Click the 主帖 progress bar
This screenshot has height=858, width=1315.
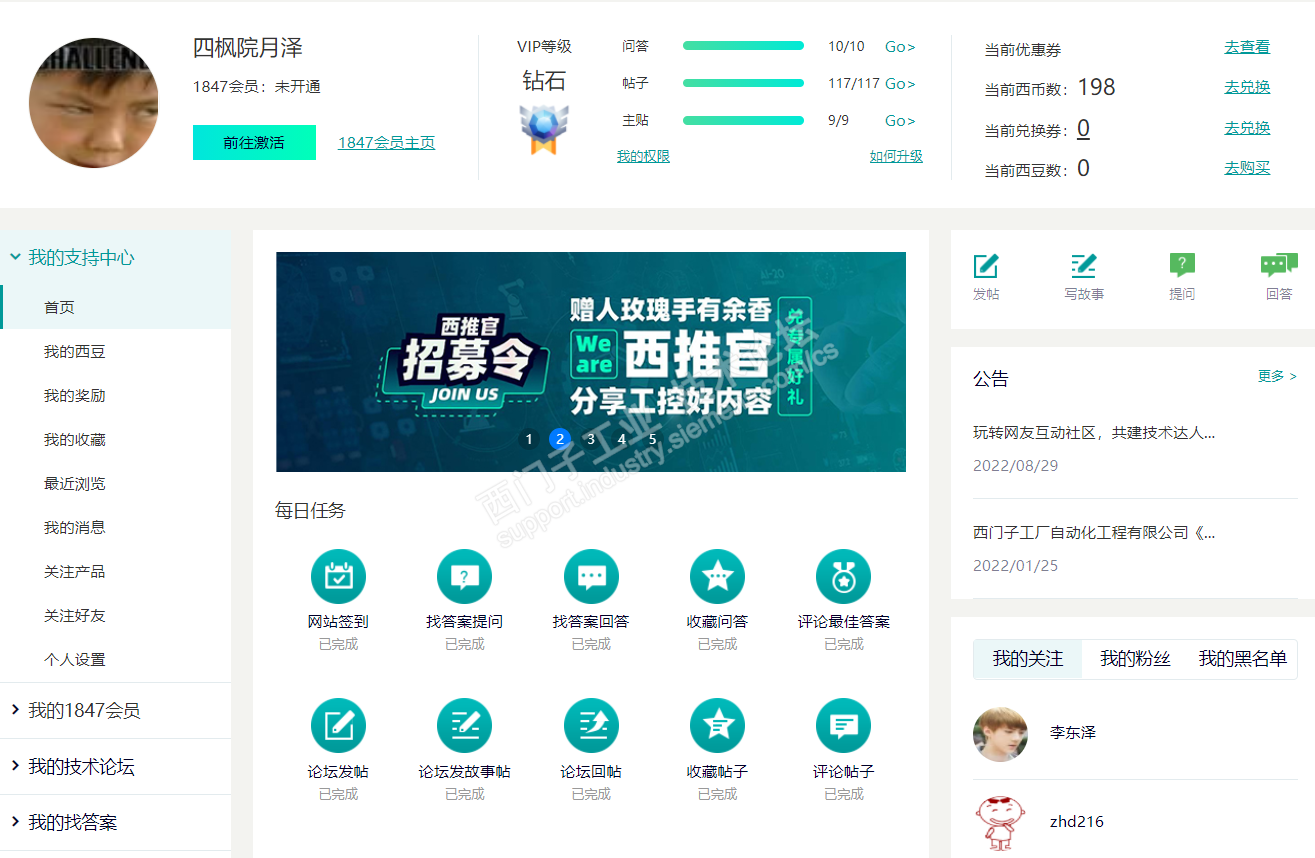click(743, 120)
